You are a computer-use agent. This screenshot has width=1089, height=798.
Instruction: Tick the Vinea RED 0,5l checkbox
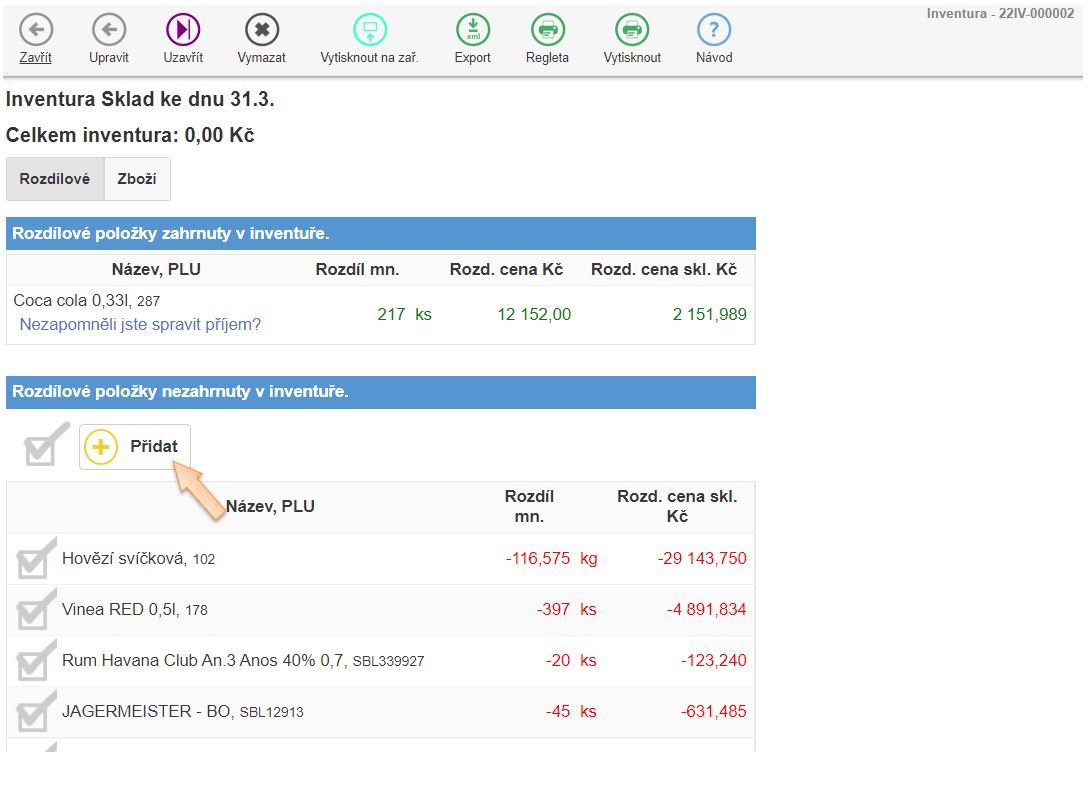click(x=36, y=610)
